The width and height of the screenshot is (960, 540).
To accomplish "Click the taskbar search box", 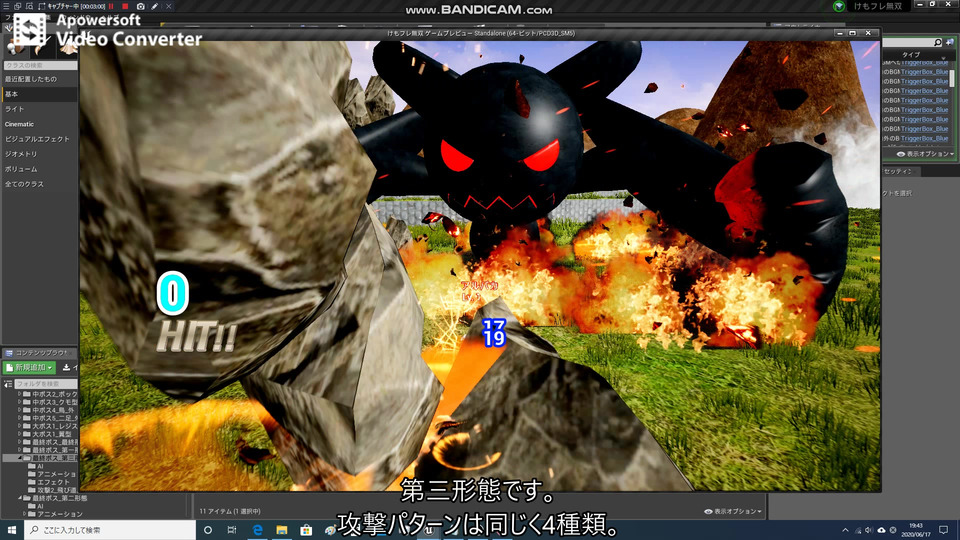I will (110, 530).
